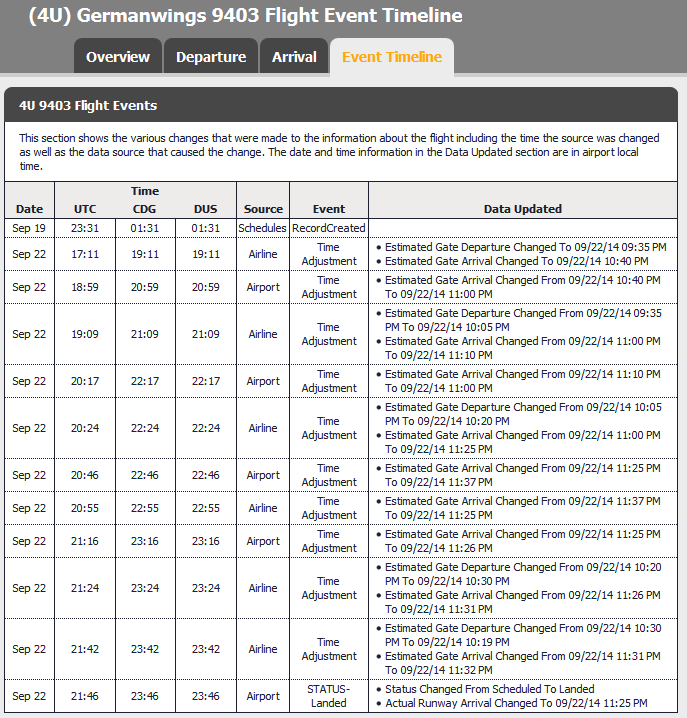The width and height of the screenshot is (687, 718).
Task: Click the DUS time column header
Action: tap(205, 209)
